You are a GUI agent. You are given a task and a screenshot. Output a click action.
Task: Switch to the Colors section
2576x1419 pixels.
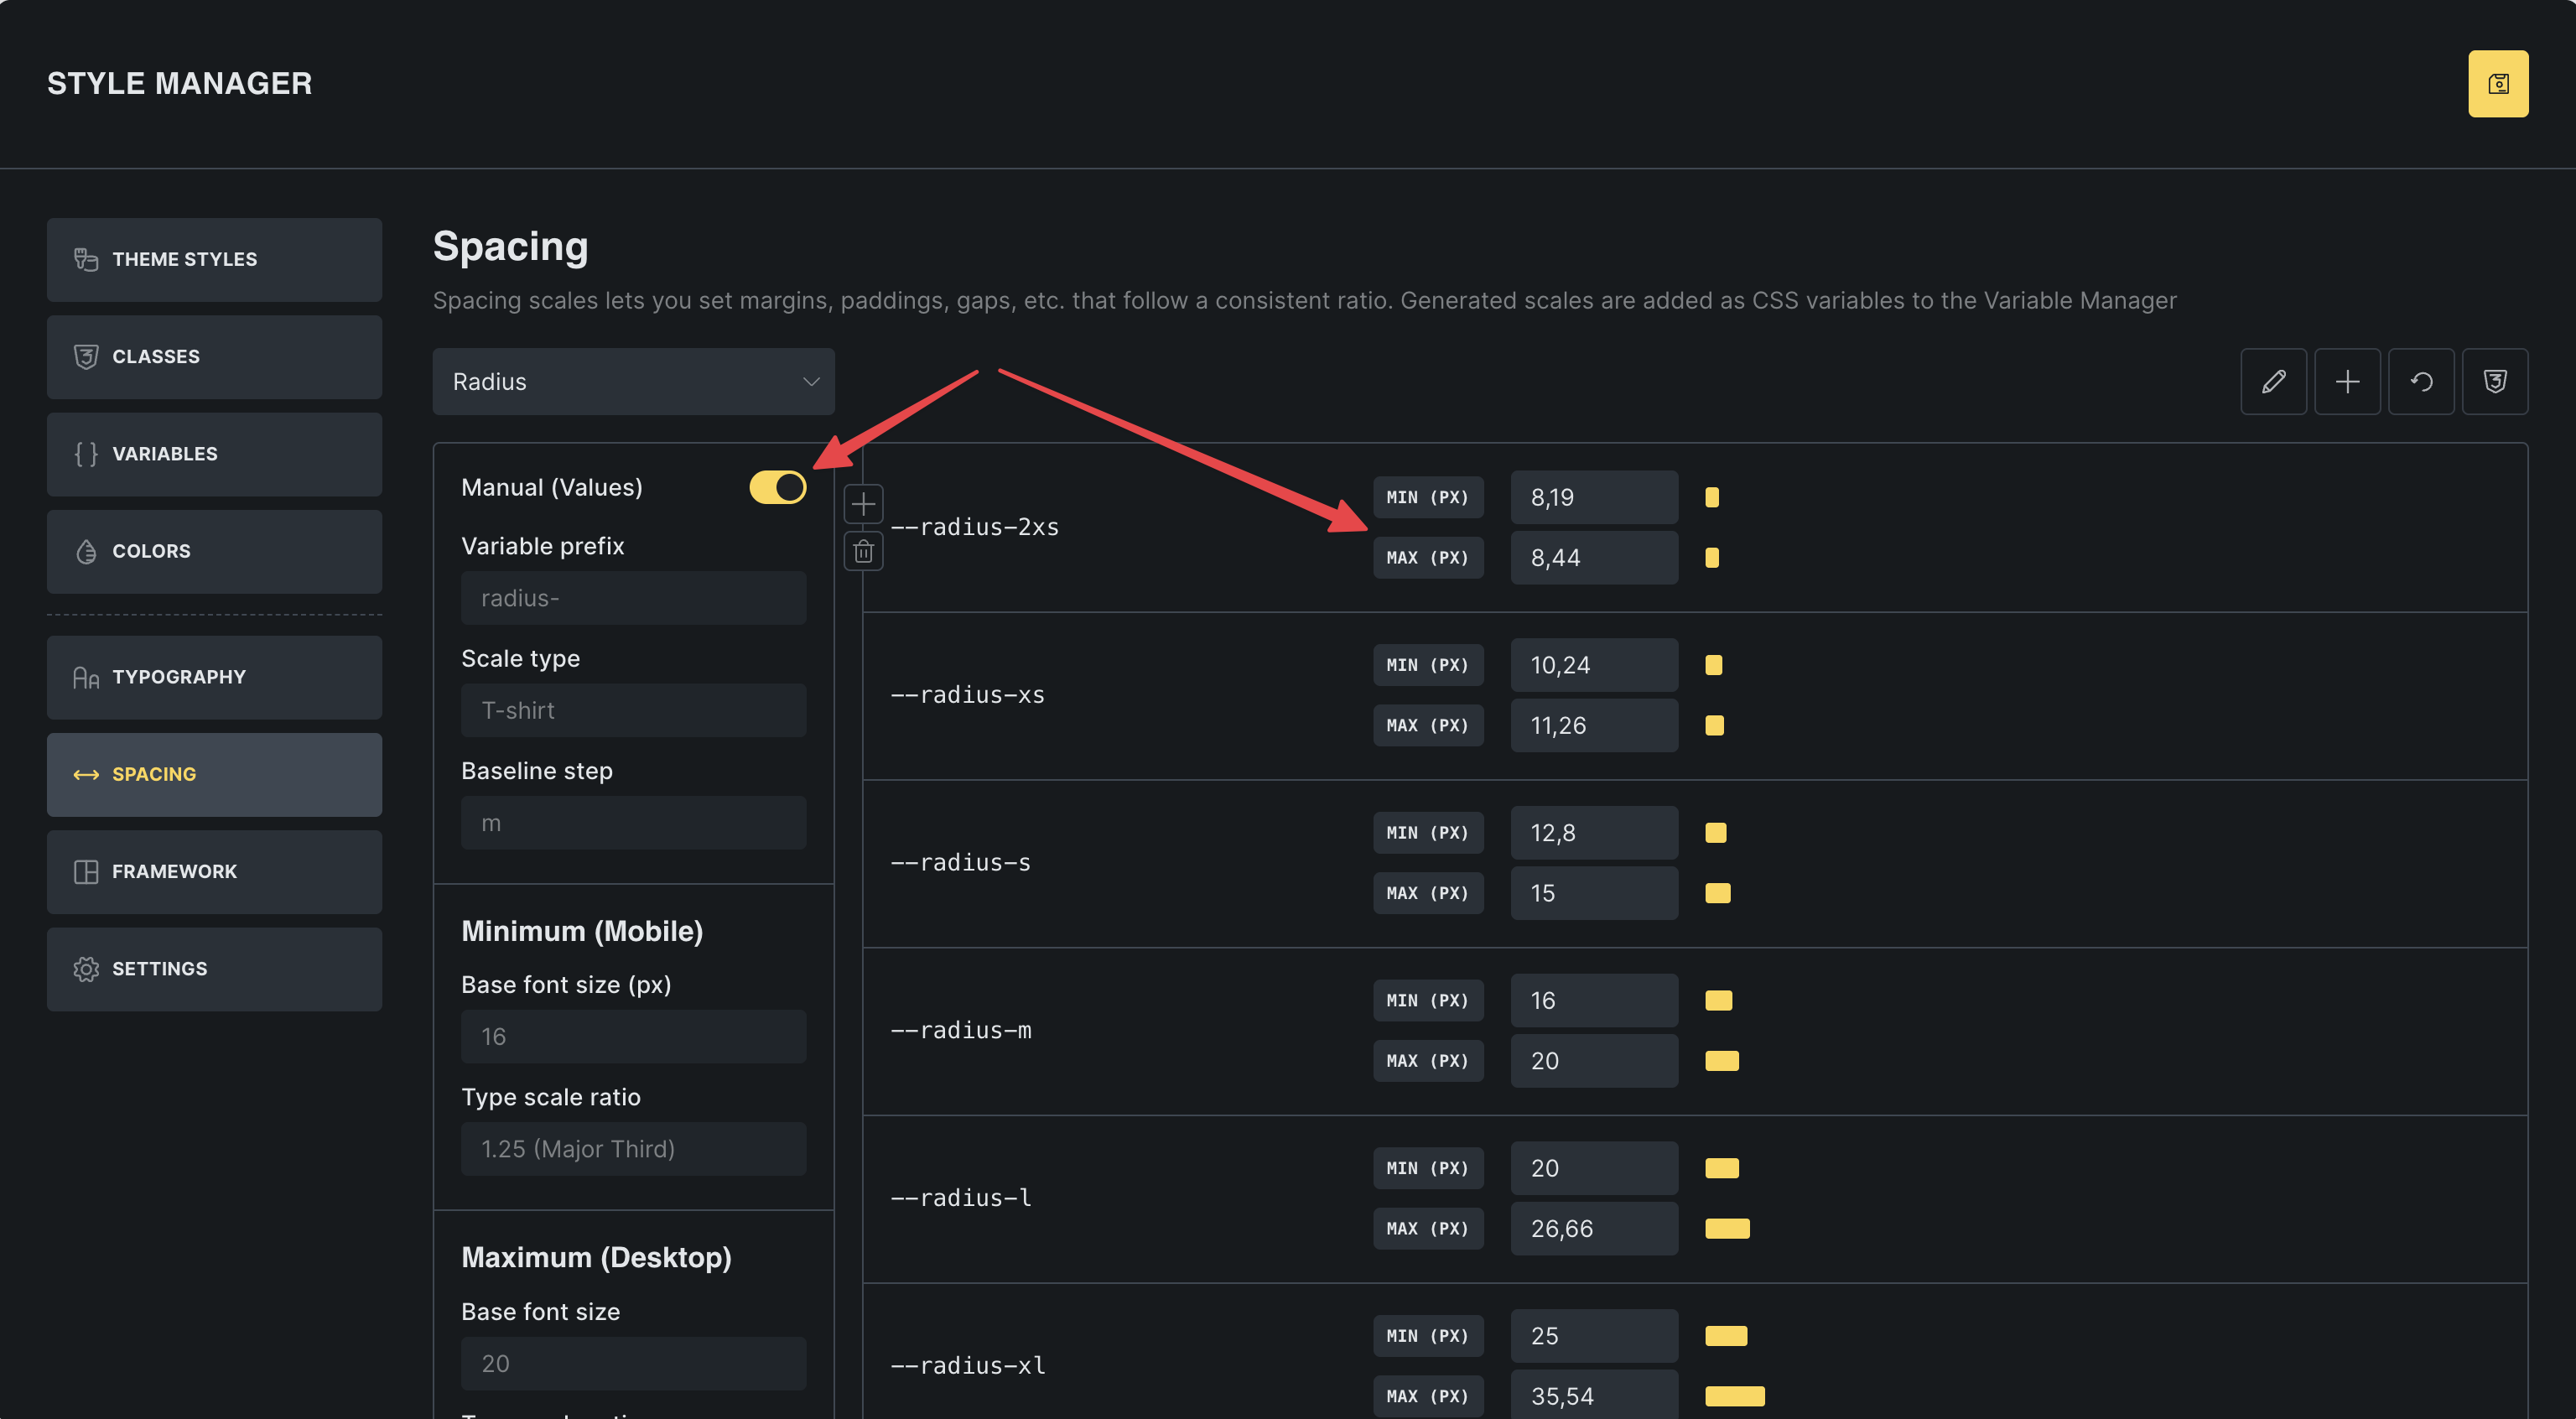(x=214, y=551)
